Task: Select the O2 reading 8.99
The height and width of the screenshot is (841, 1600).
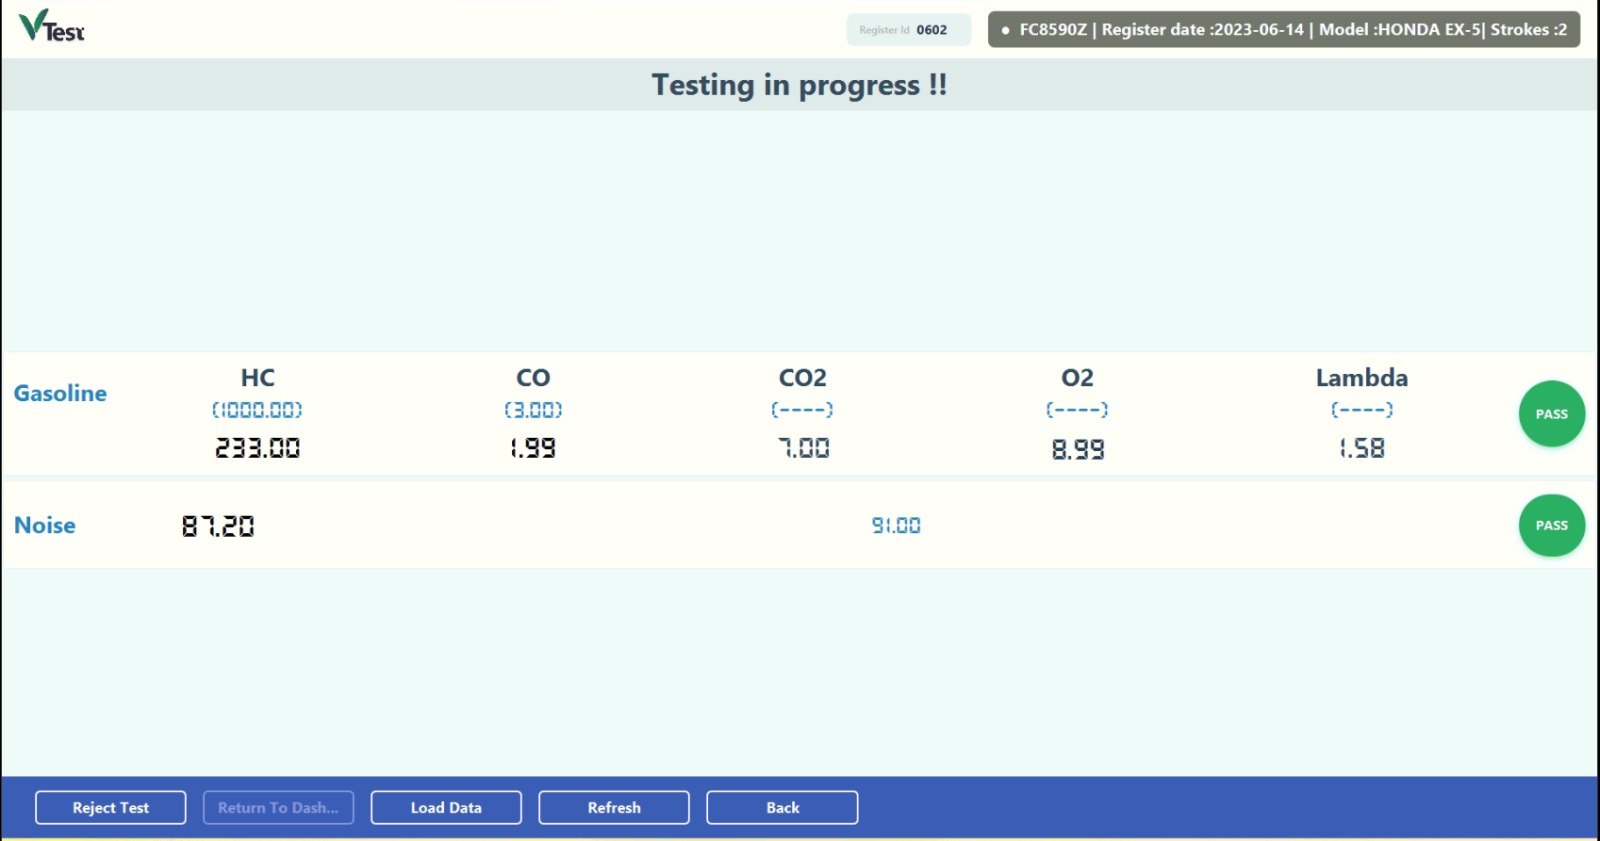Action: point(1078,450)
